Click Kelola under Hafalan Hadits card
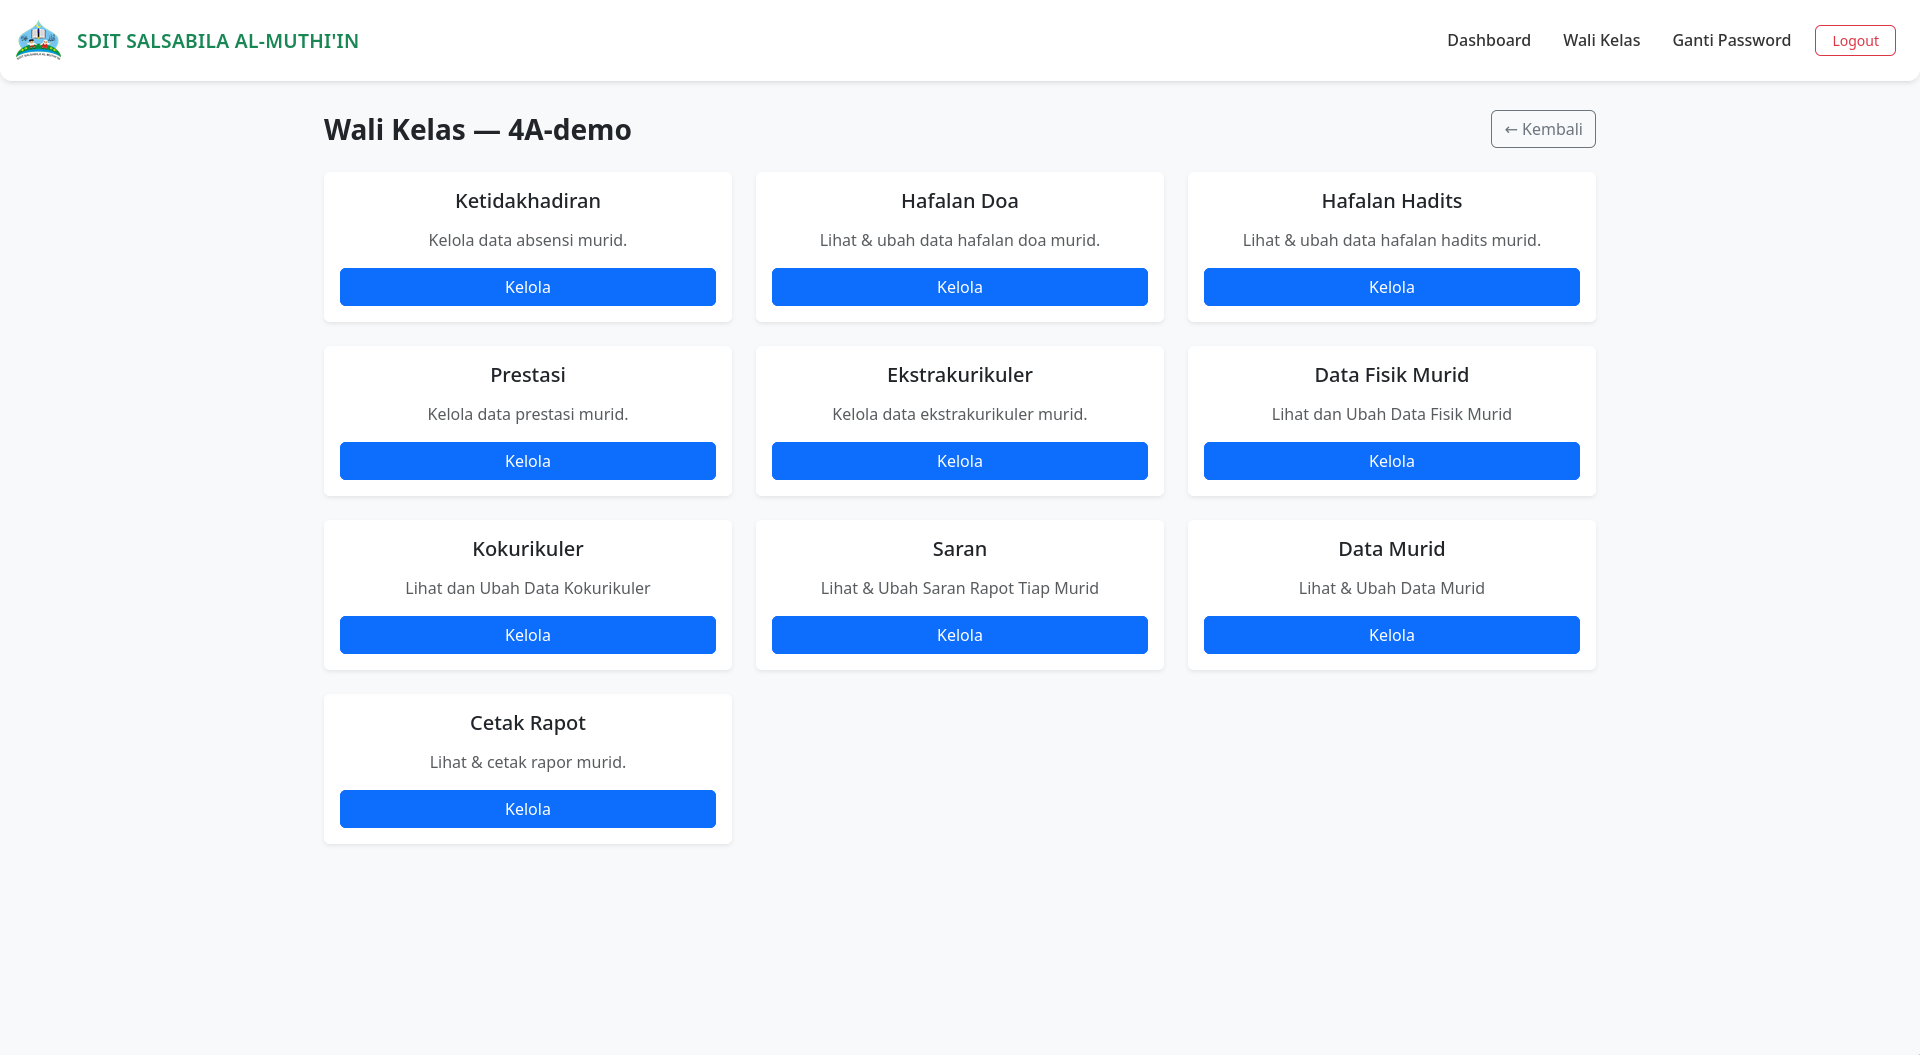The height and width of the screenshot is (1055, 1920). [x=1392, y=287]
